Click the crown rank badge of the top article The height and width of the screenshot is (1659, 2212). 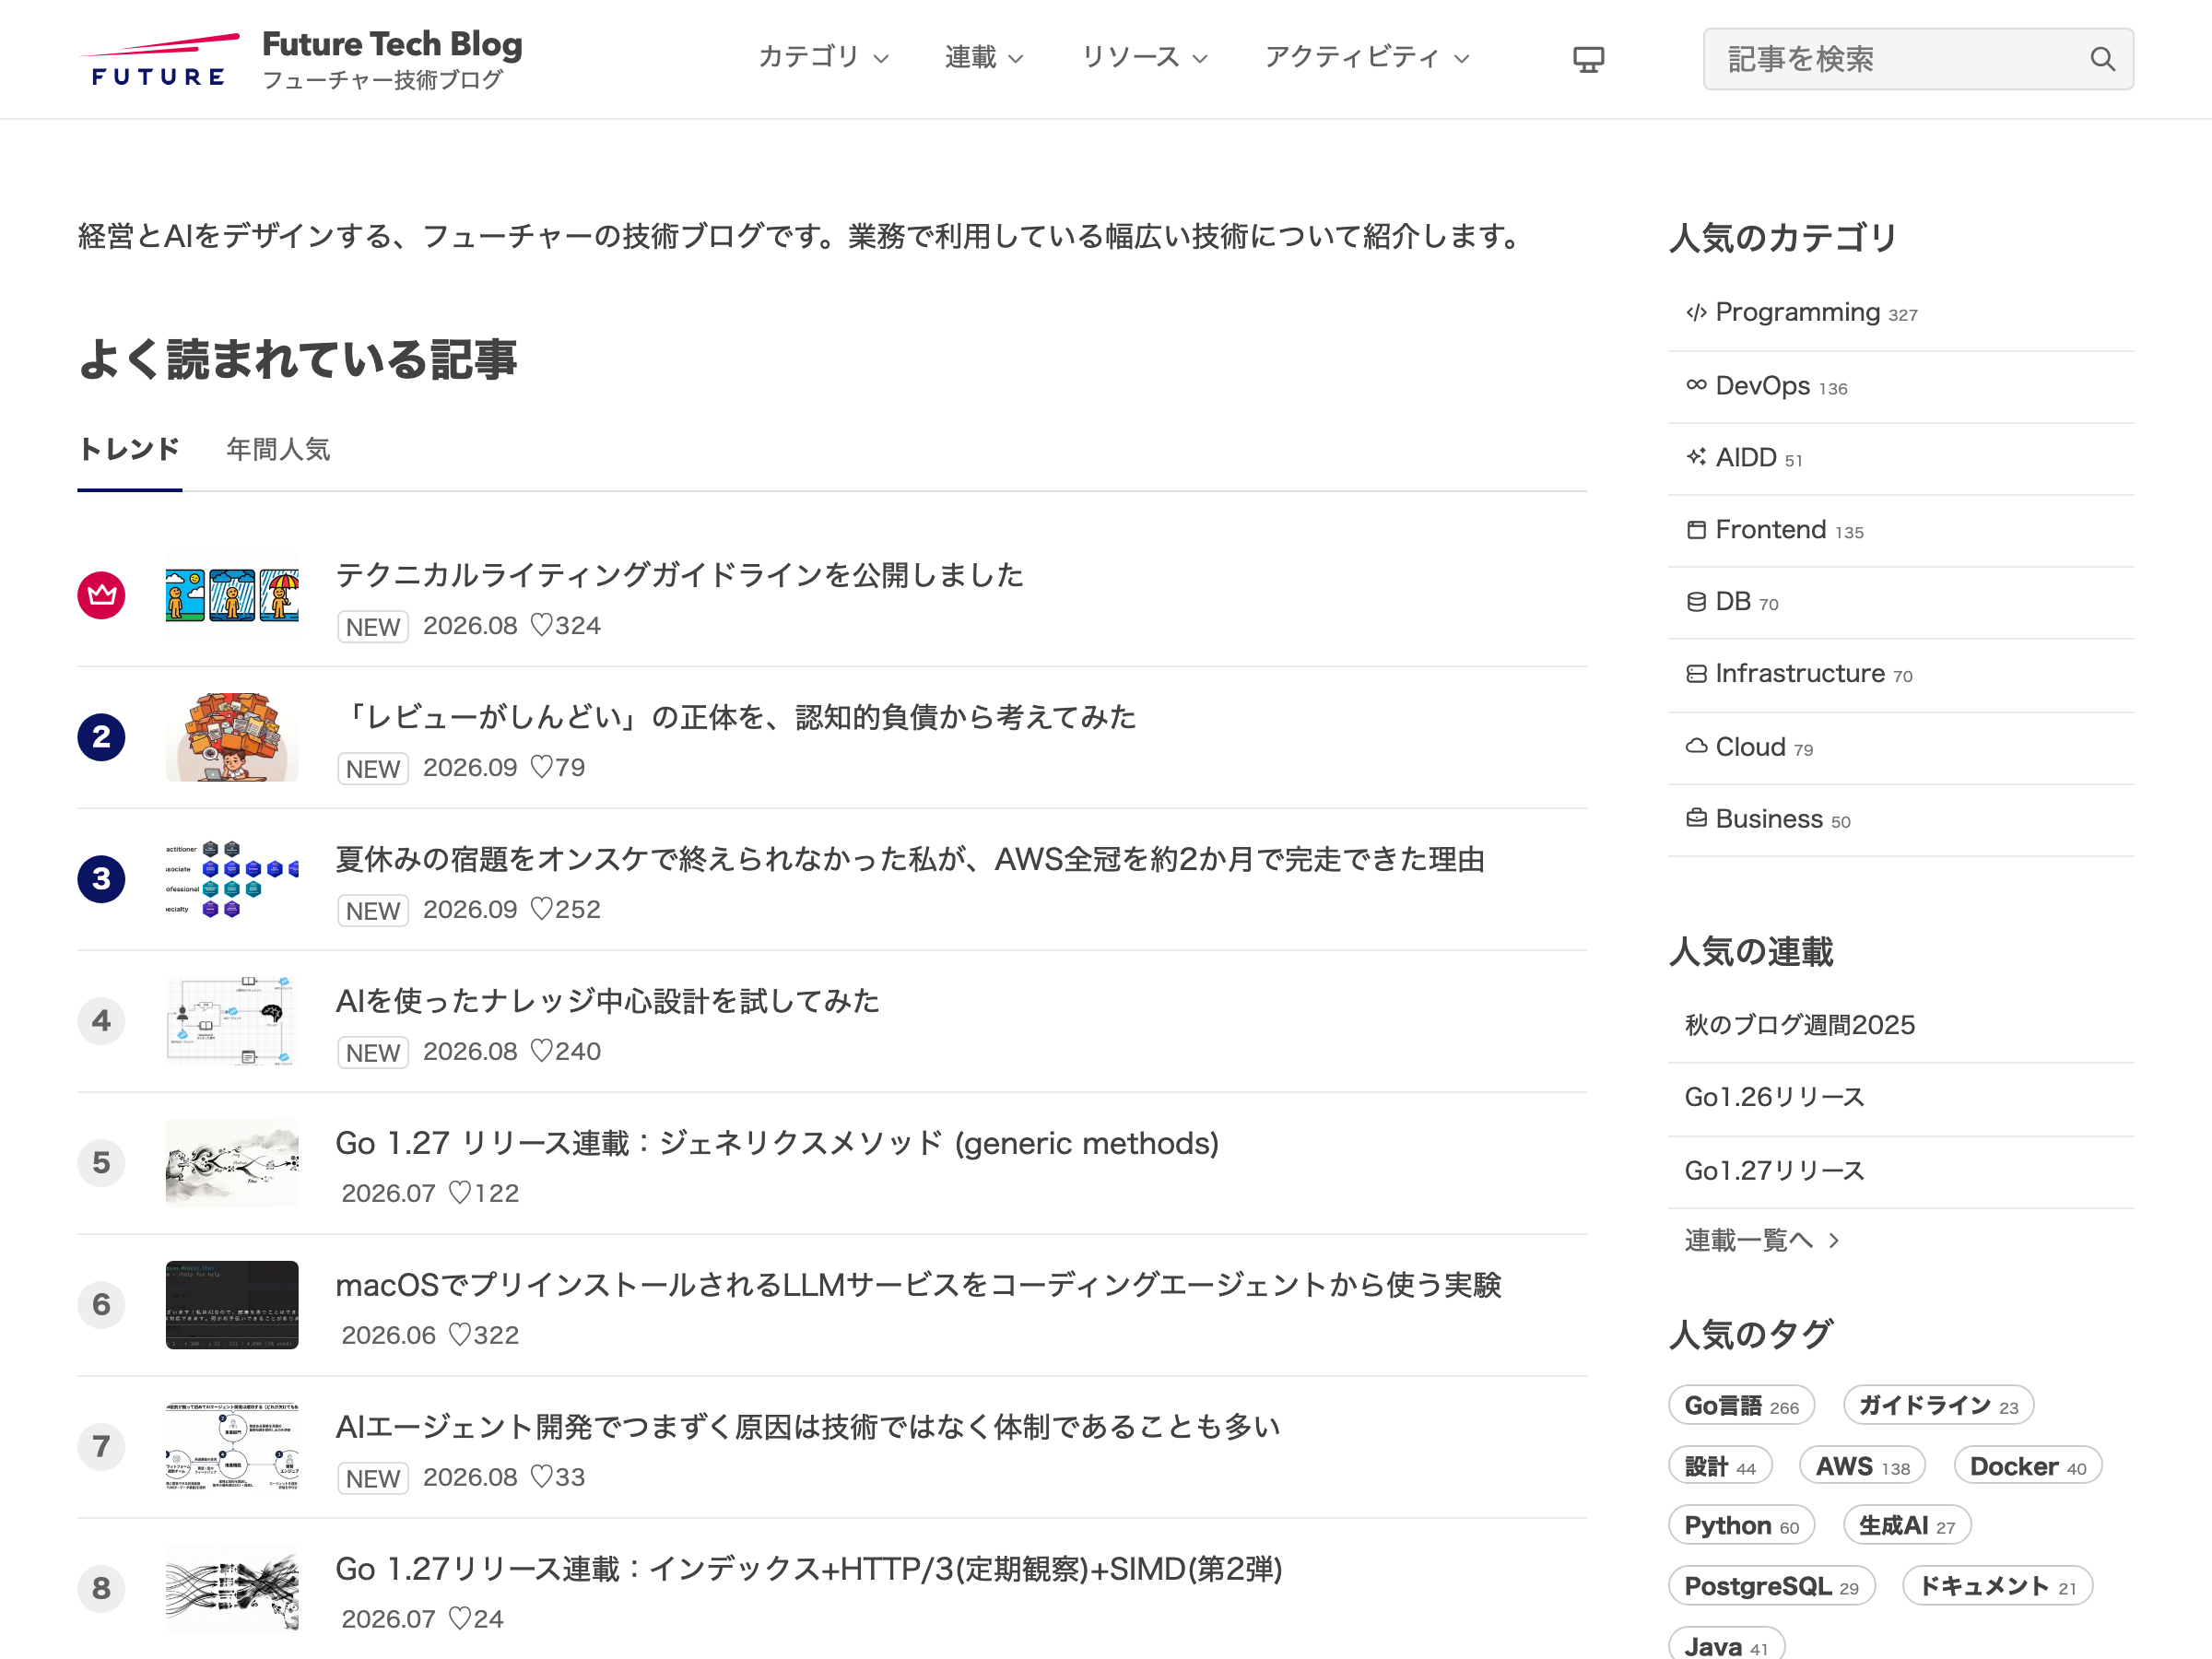coord(101,595)
